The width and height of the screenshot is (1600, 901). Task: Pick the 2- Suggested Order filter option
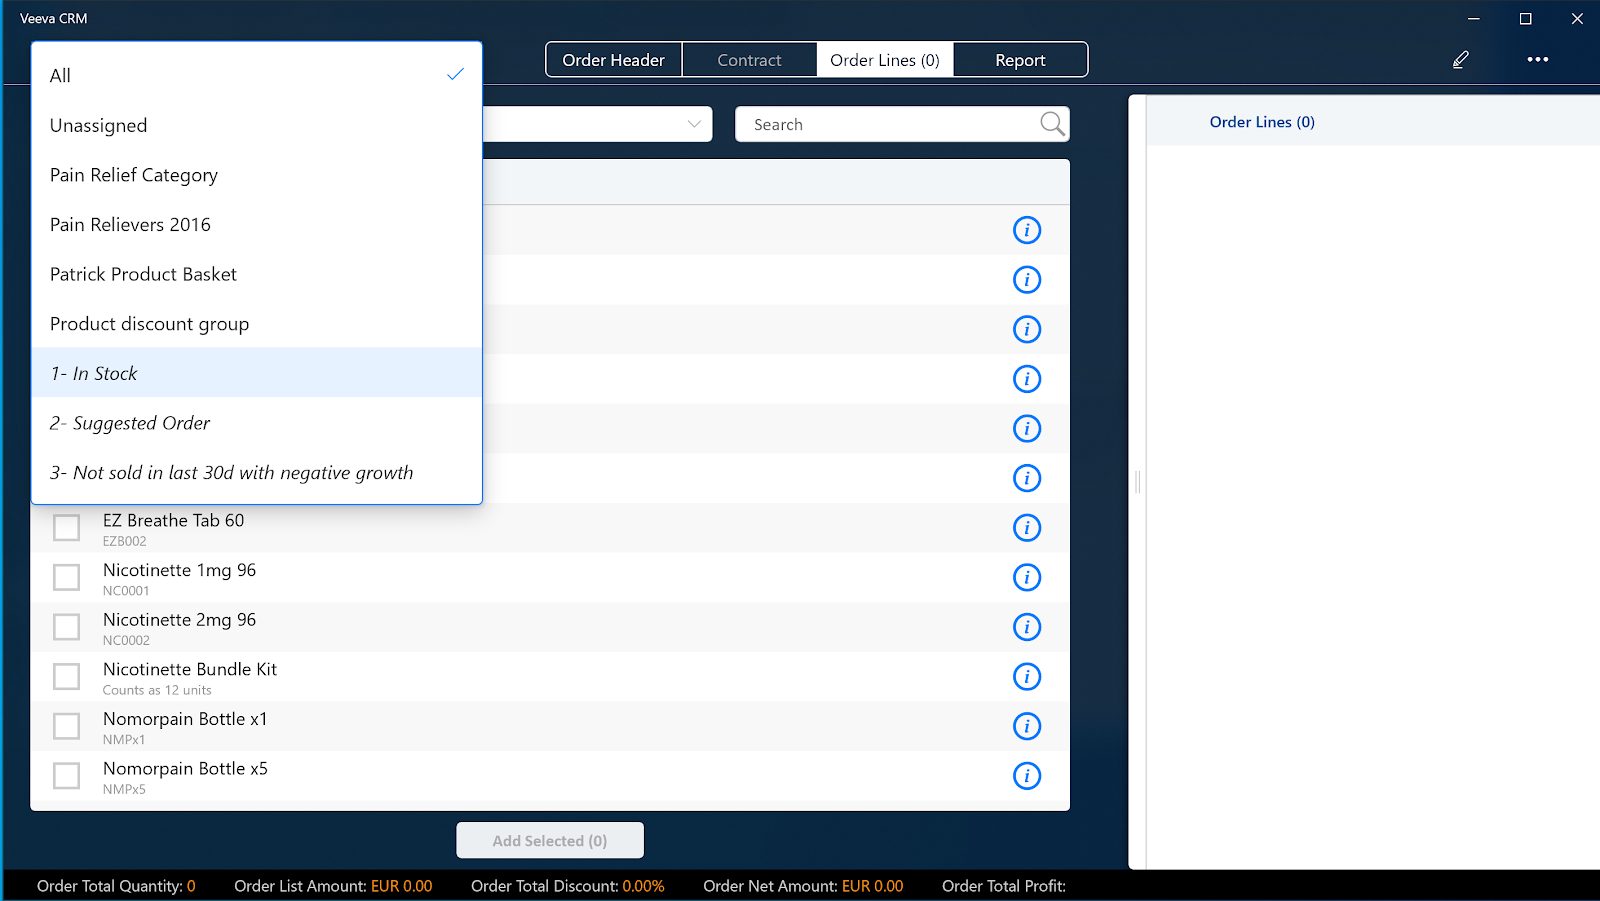point(130,423)
